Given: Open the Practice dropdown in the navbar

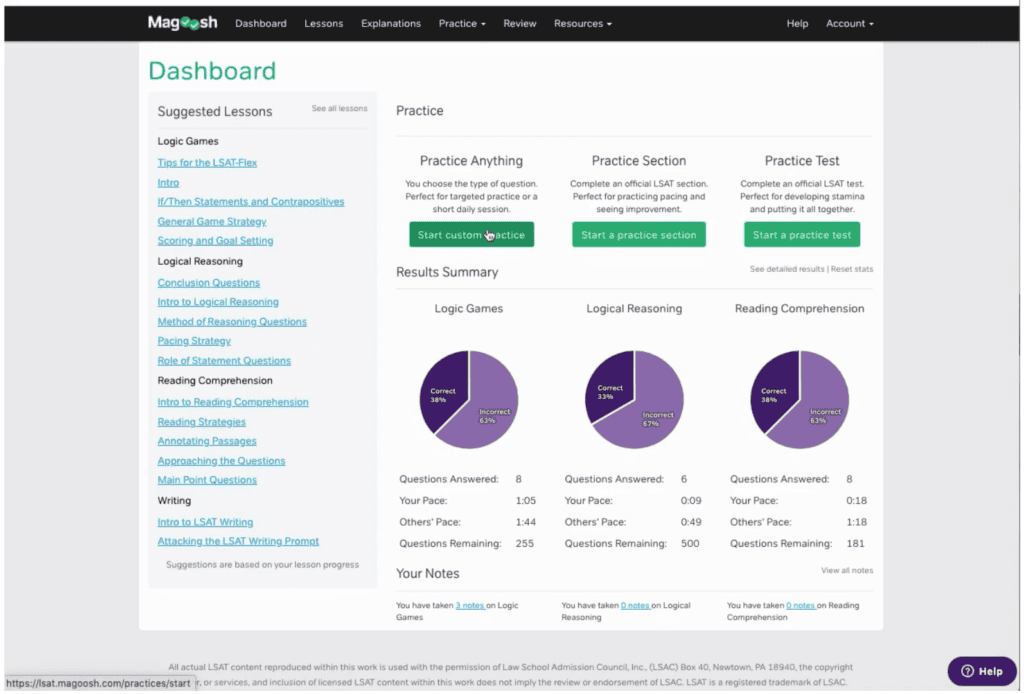Looking at the screenshot, I should coord(461,23).
